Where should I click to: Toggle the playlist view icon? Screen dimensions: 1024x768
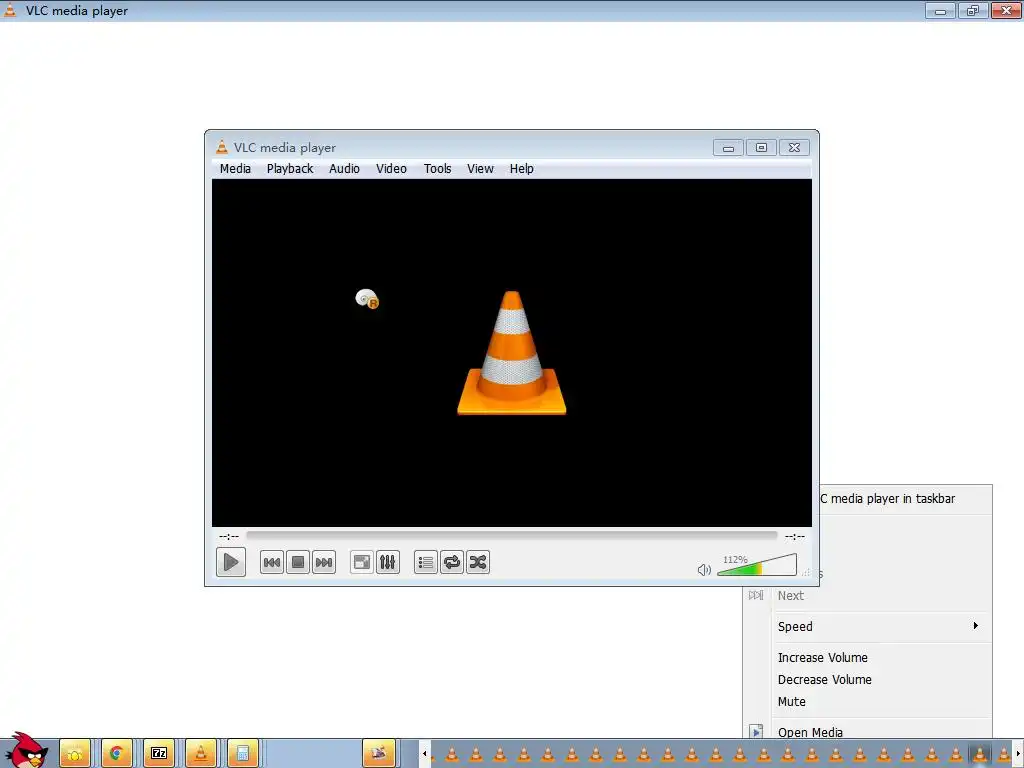pyautogui.click(x=426, y=562)
